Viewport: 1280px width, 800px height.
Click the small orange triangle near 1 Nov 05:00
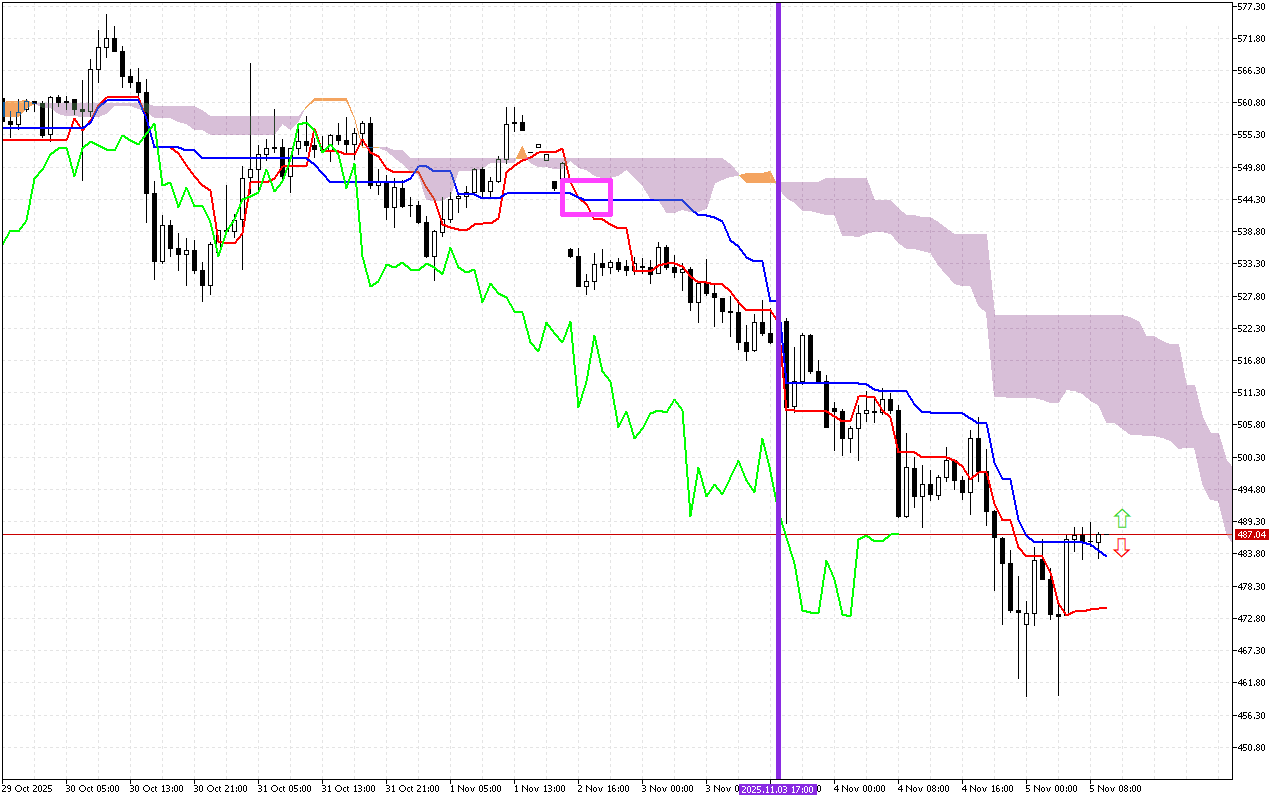[520, 154]
